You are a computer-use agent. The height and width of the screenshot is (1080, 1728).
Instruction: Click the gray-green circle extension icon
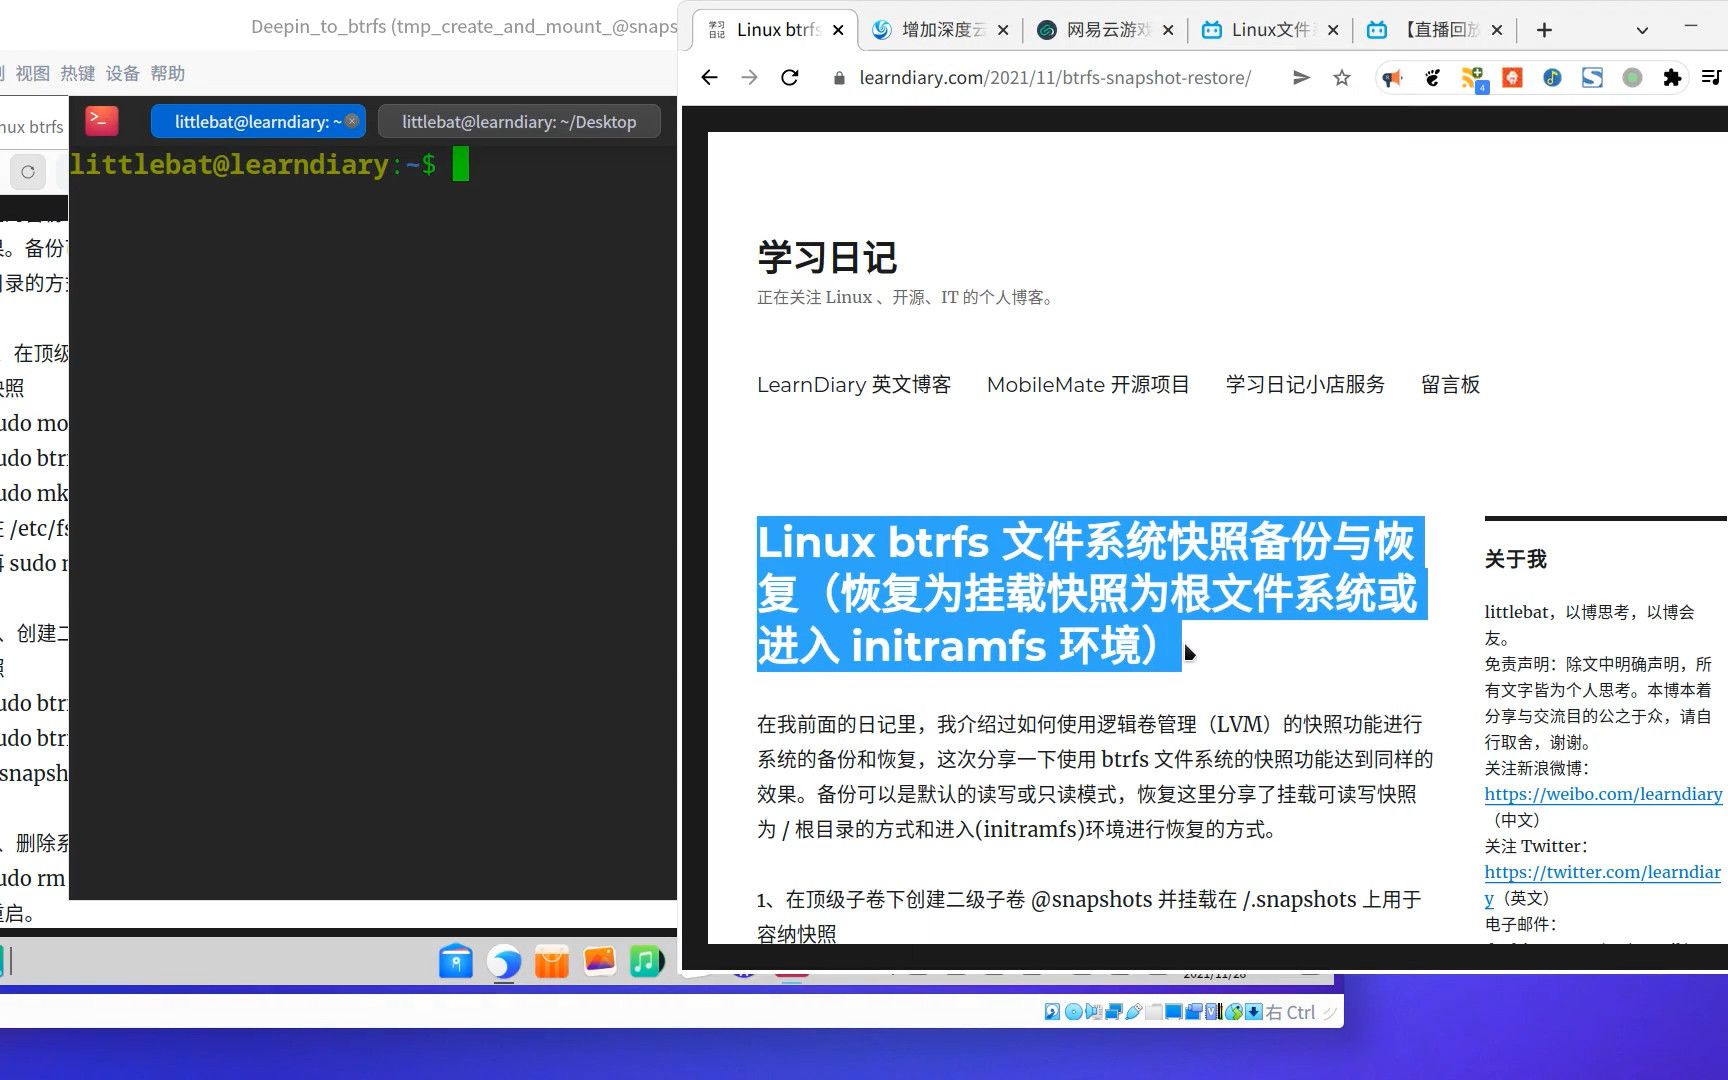1632,77
